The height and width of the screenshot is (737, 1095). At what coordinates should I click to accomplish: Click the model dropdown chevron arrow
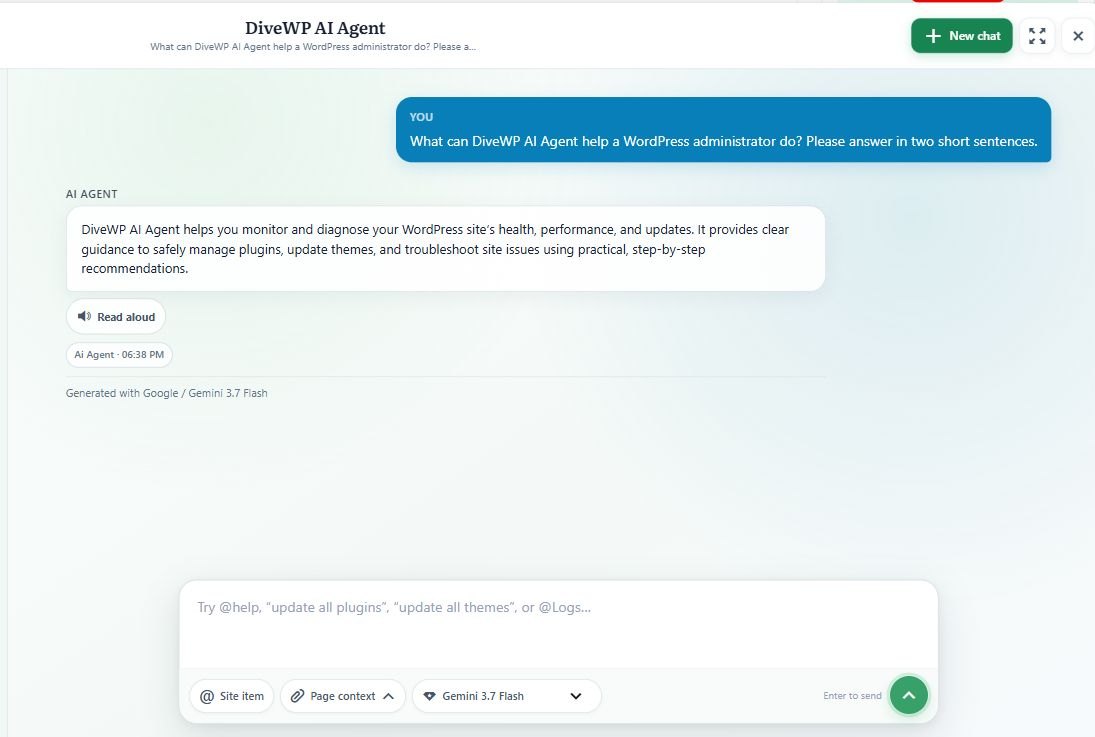575,696
